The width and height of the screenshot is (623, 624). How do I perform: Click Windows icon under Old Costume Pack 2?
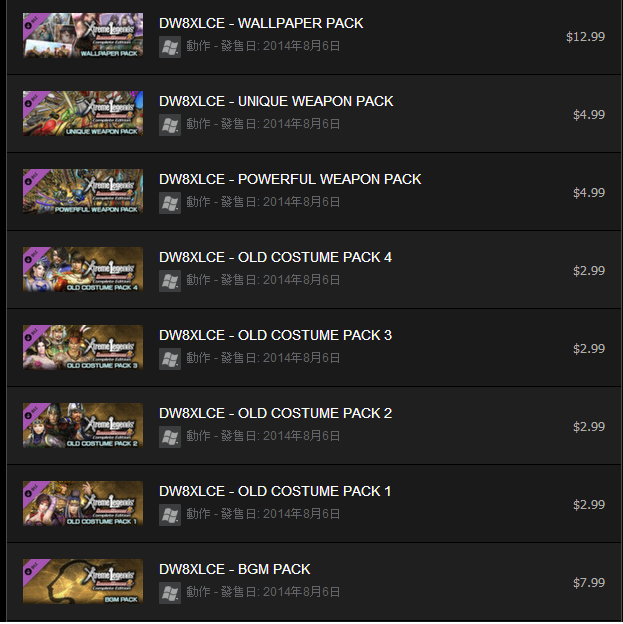[x=170, y=437]
